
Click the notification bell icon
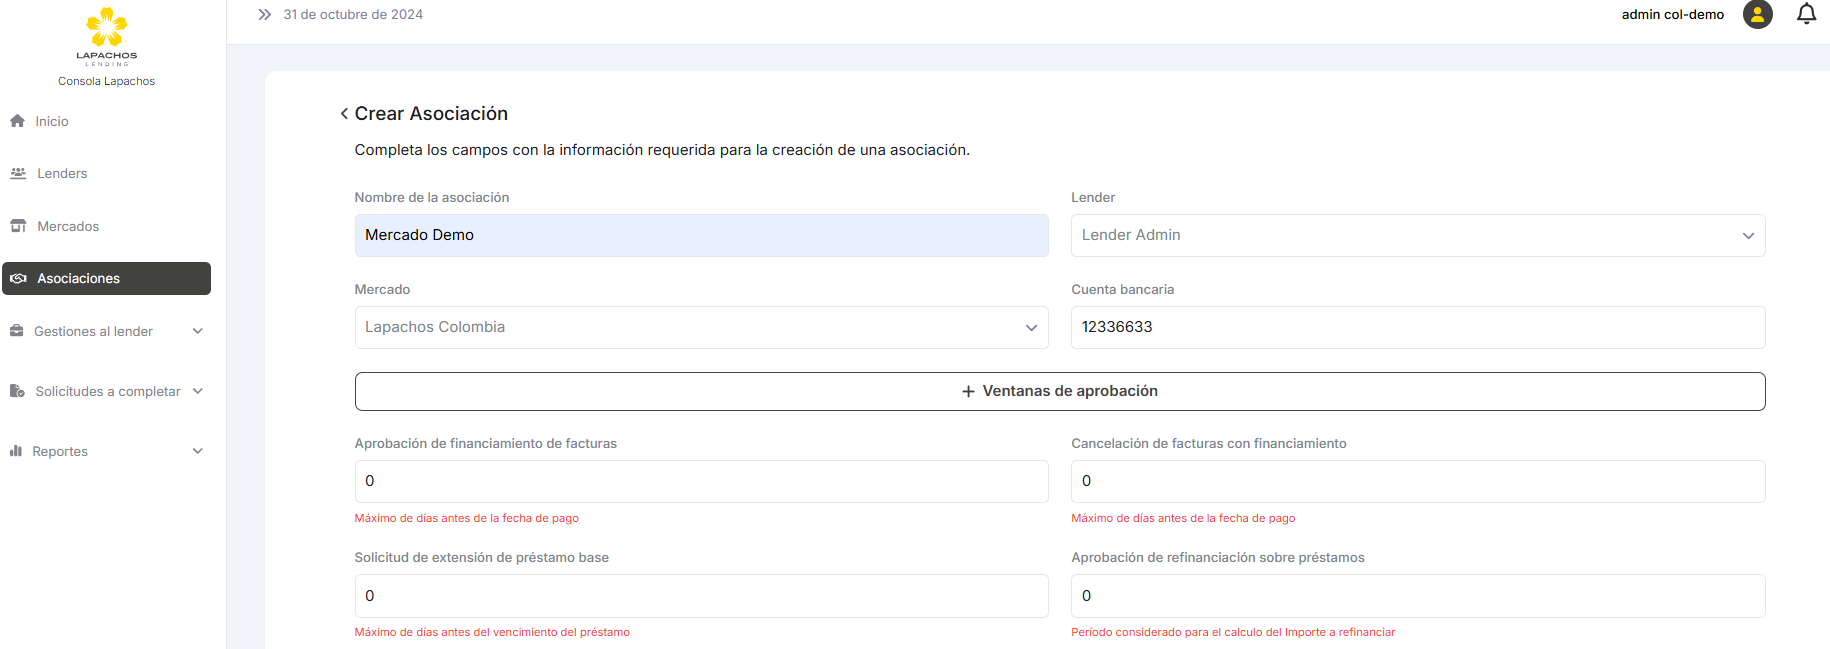coord(1806,14)
